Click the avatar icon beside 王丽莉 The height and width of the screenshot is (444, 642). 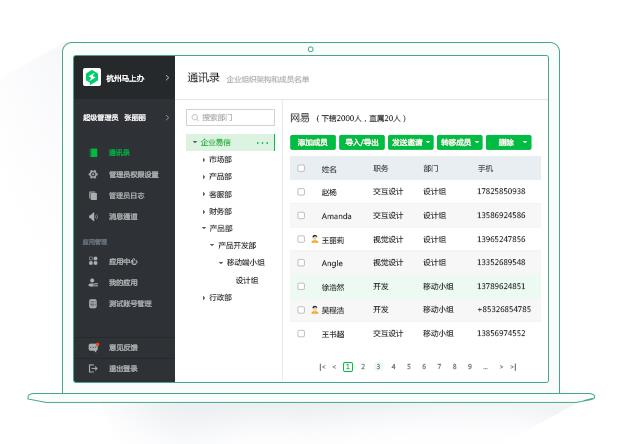tap(314, 239)
